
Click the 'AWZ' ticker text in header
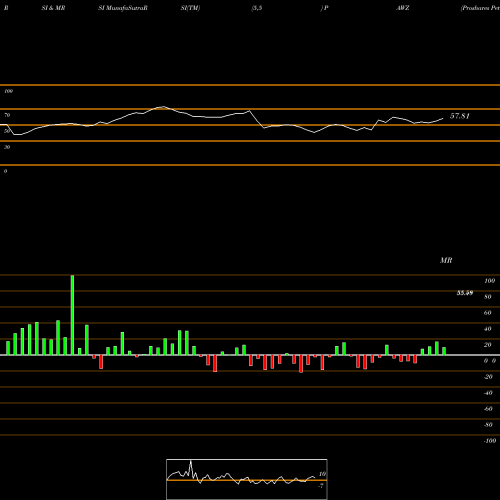(403, 8)
